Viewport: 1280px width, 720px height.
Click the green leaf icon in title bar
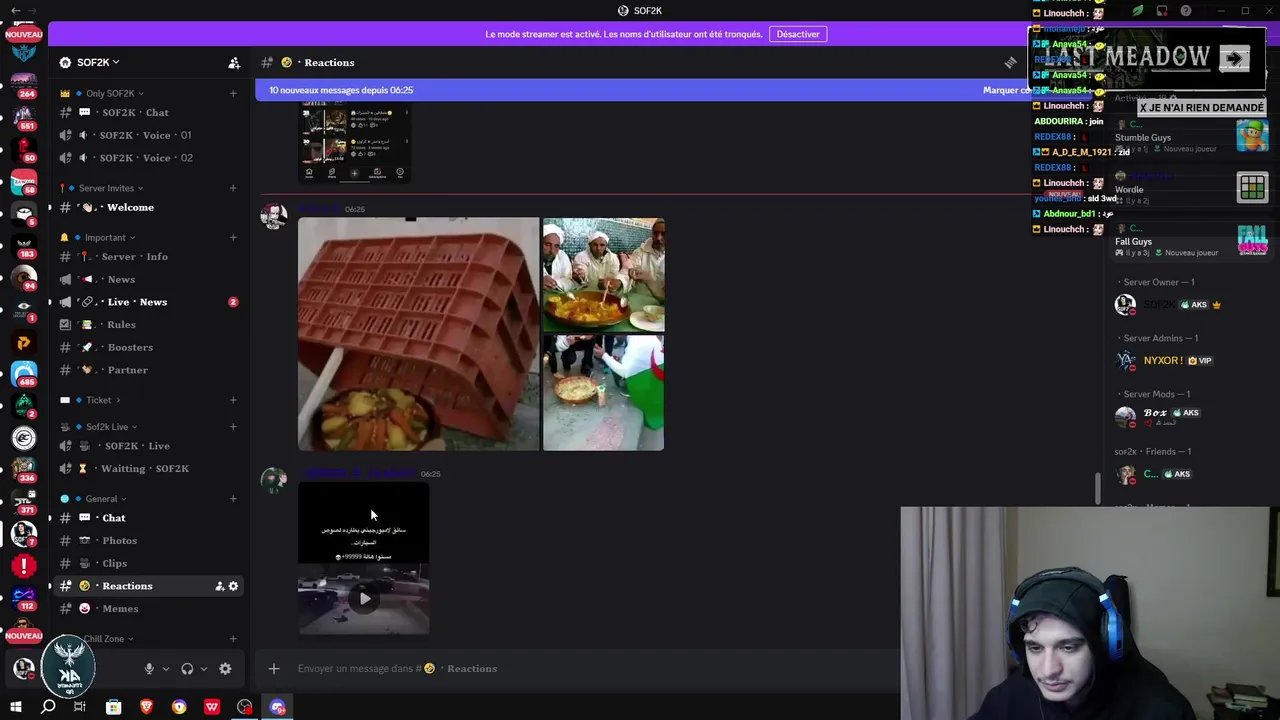point(1138,11)
